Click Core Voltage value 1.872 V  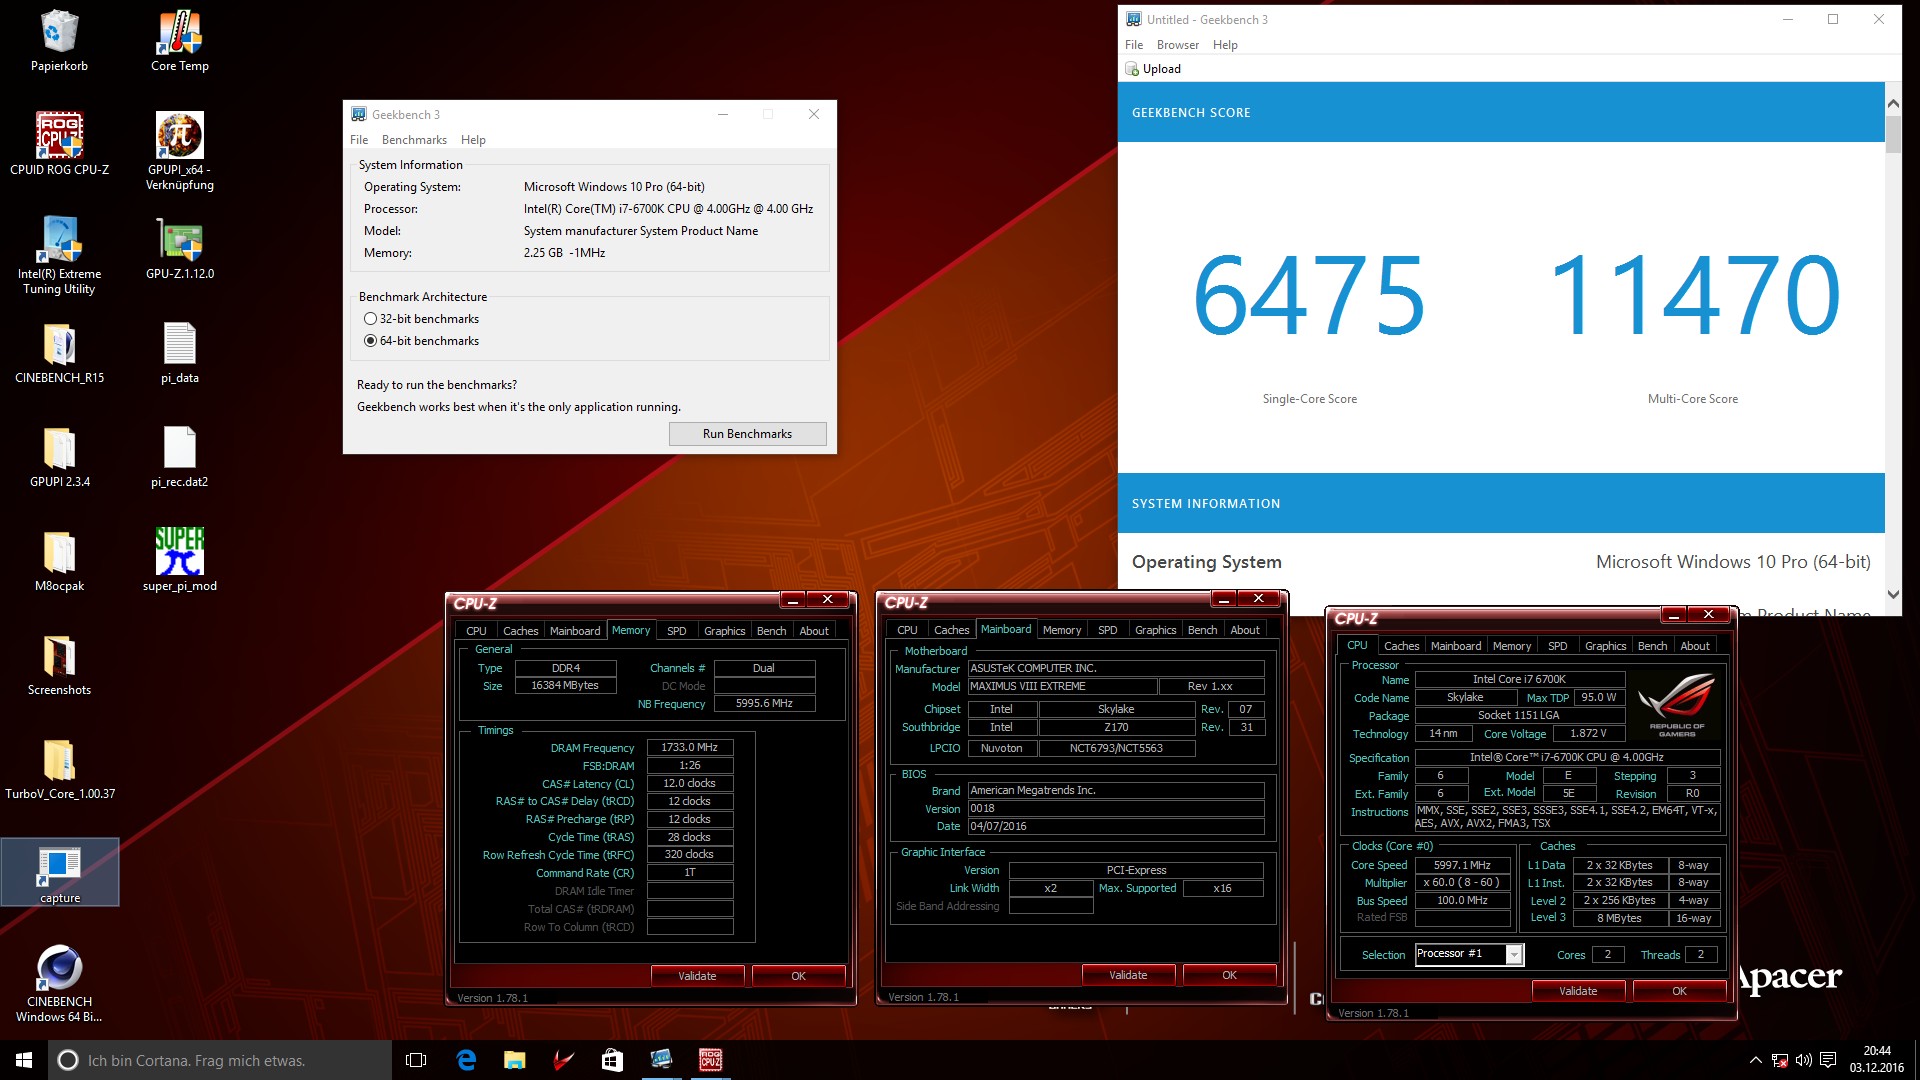tap(1588, 733)
